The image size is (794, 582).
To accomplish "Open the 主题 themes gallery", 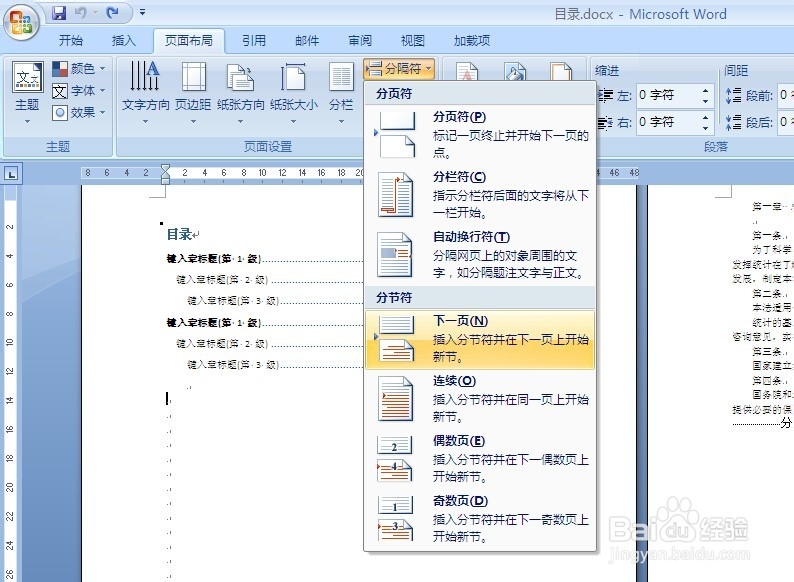I will (x=27, y=93).
